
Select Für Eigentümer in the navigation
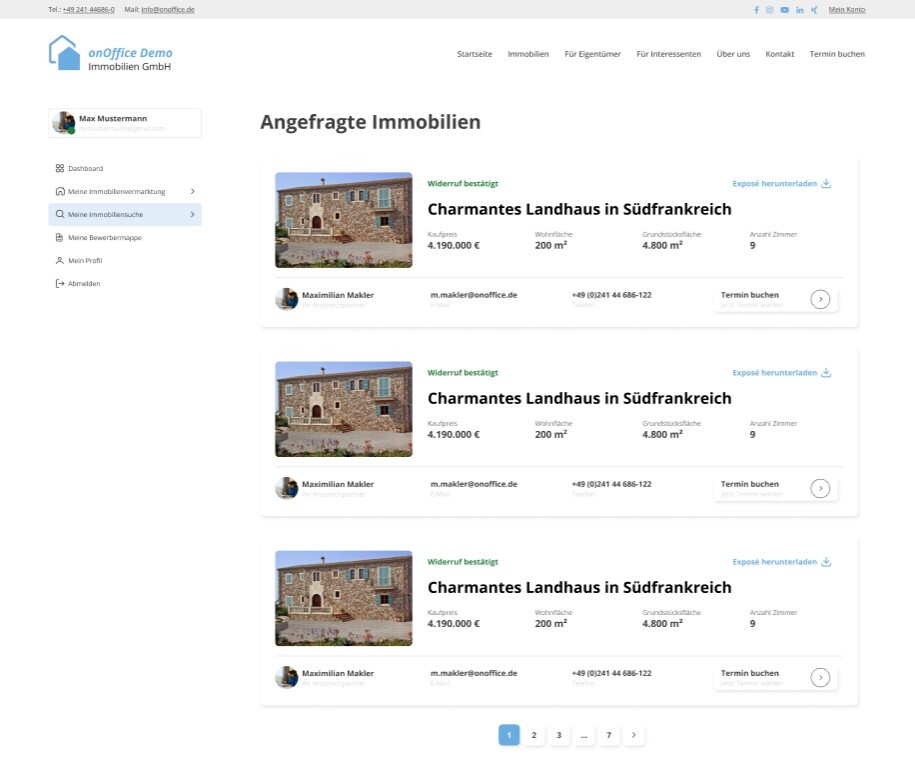[593, 54]
